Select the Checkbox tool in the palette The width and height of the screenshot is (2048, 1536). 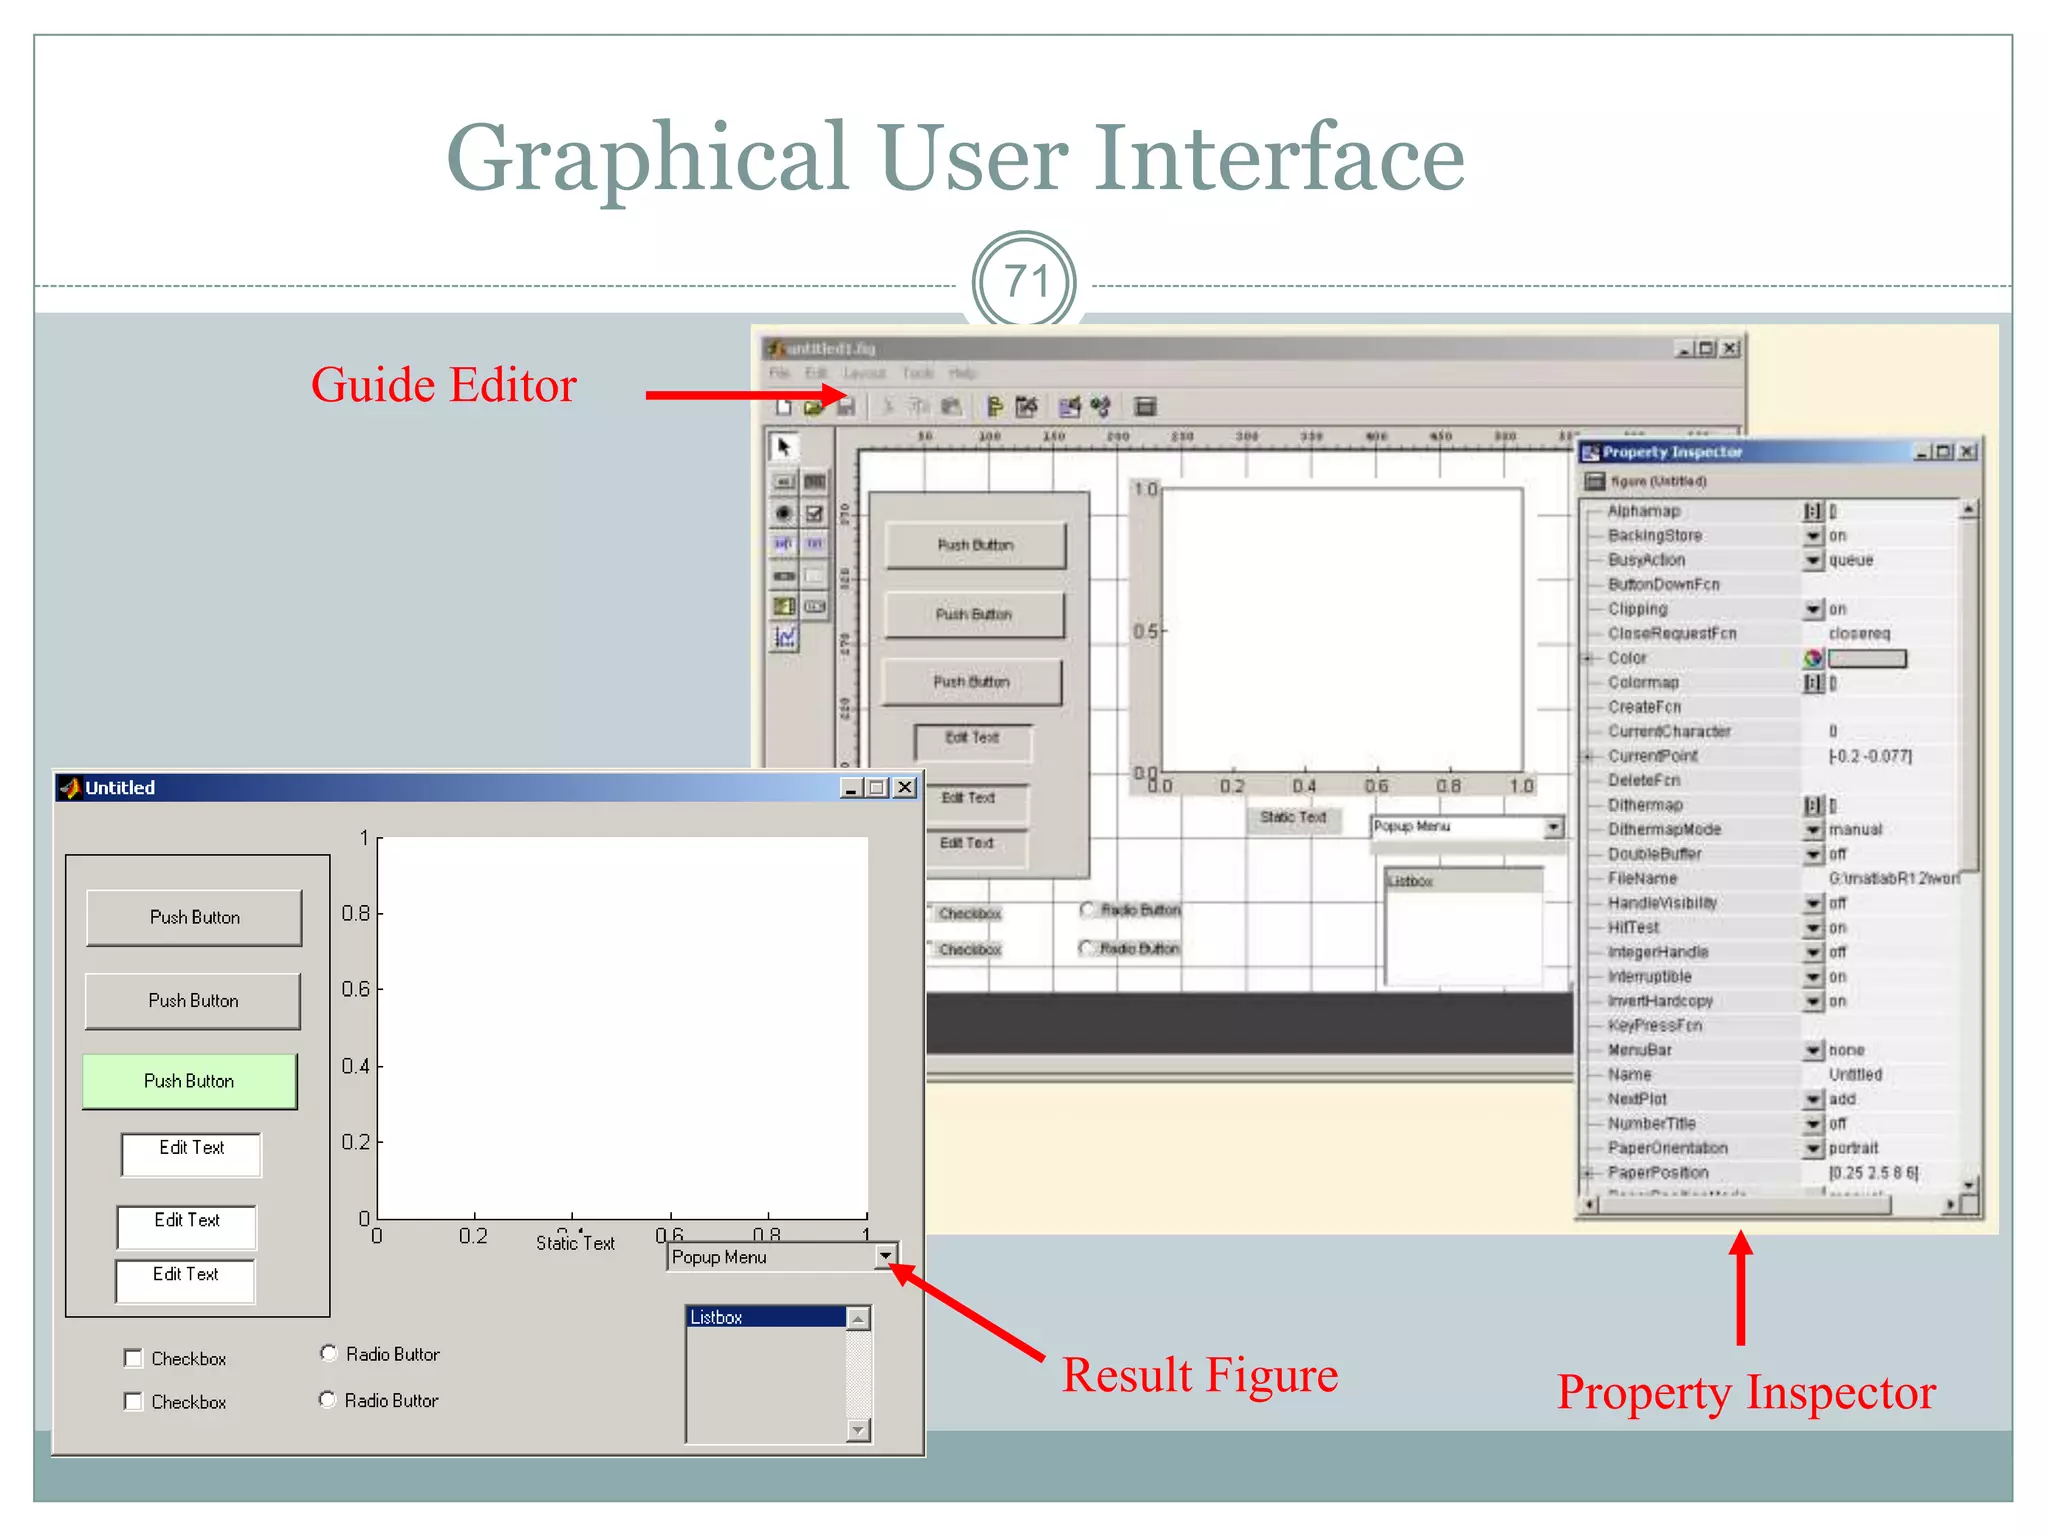(815, 513)
